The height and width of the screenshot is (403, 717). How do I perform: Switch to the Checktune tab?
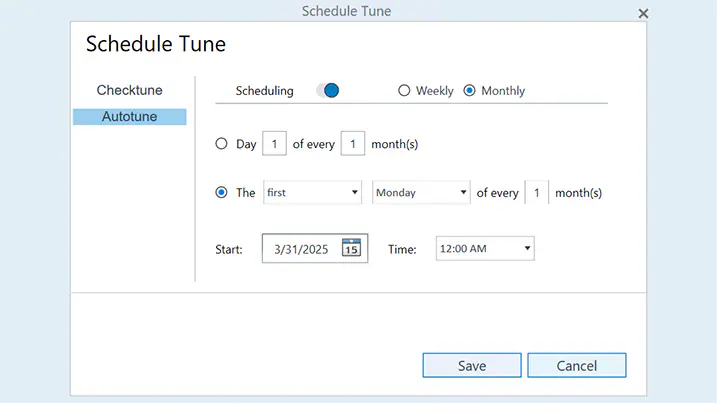(x=129, y=90)
